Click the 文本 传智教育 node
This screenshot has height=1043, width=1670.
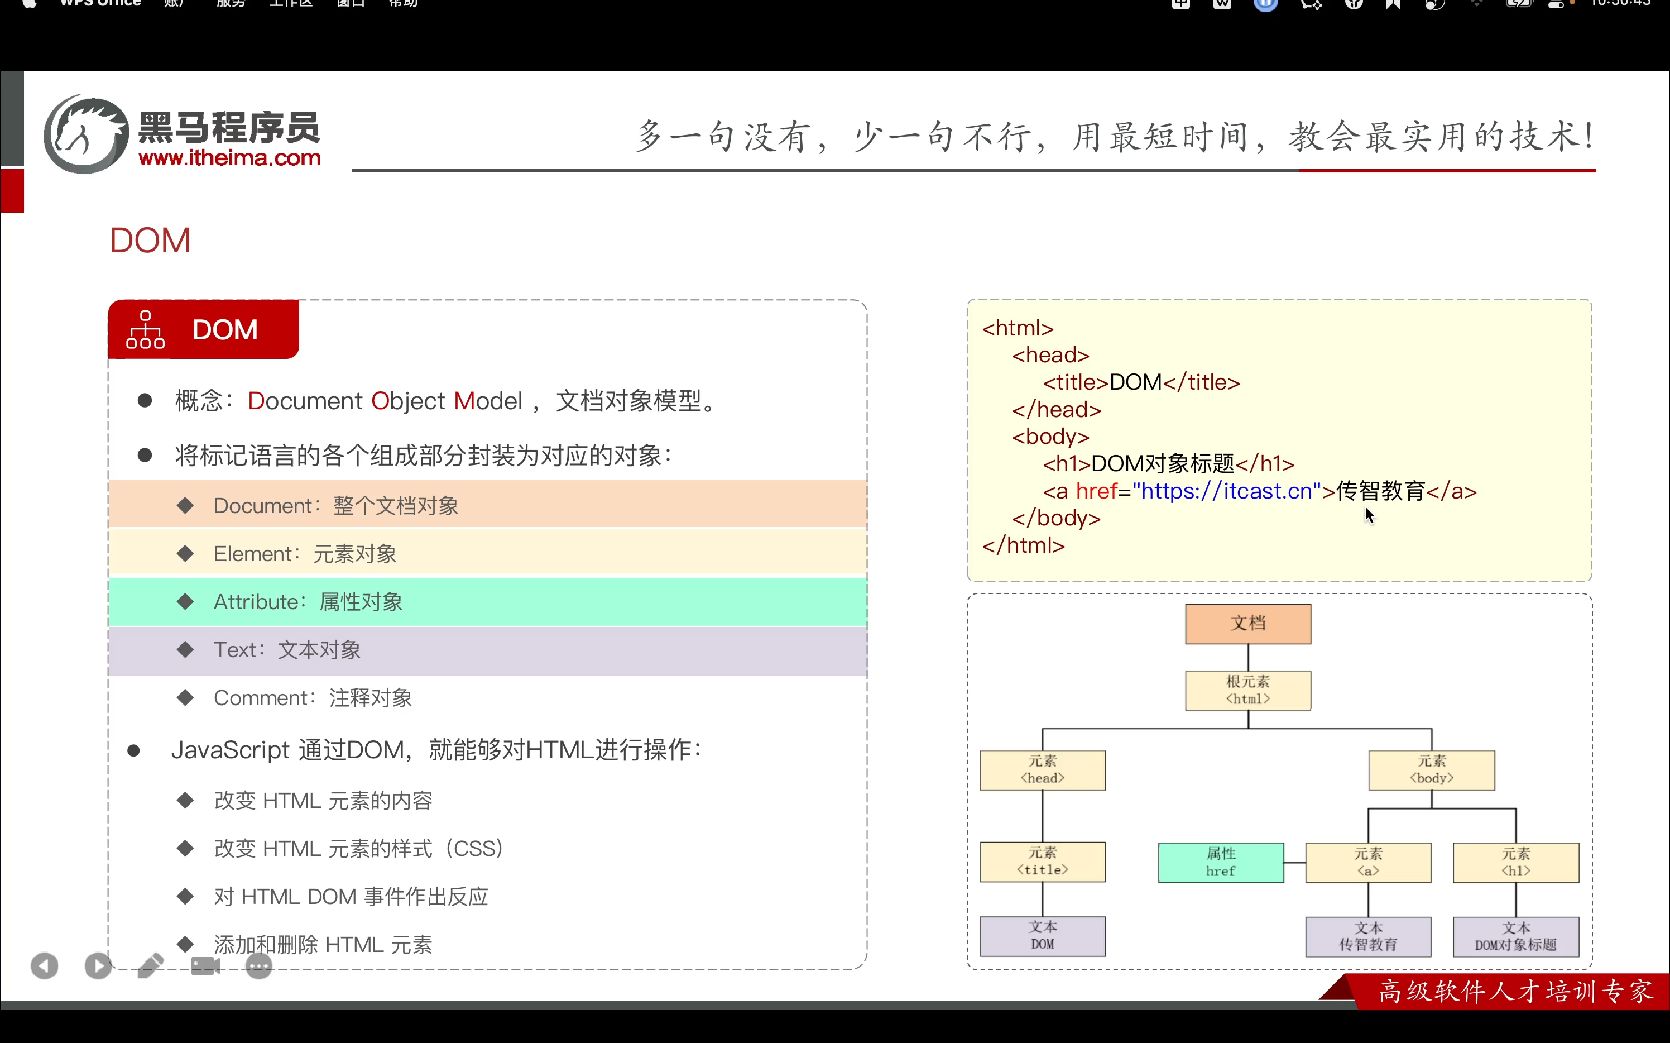coord(1368,937)
